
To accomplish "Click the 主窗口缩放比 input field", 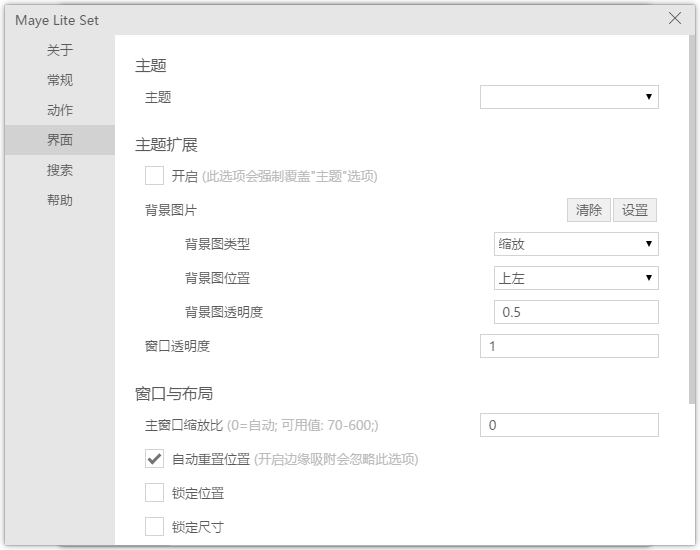I will [569, 425].
